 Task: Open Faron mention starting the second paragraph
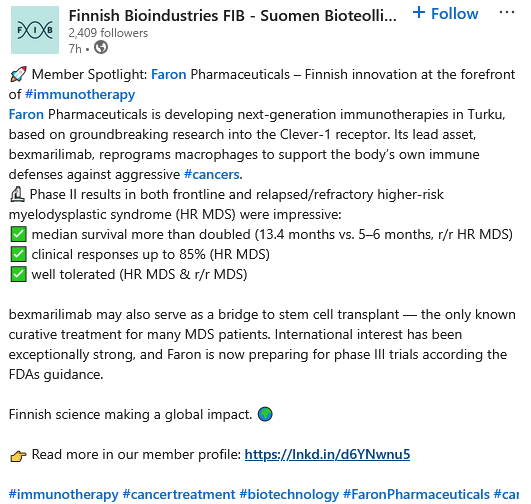point(26,114)
